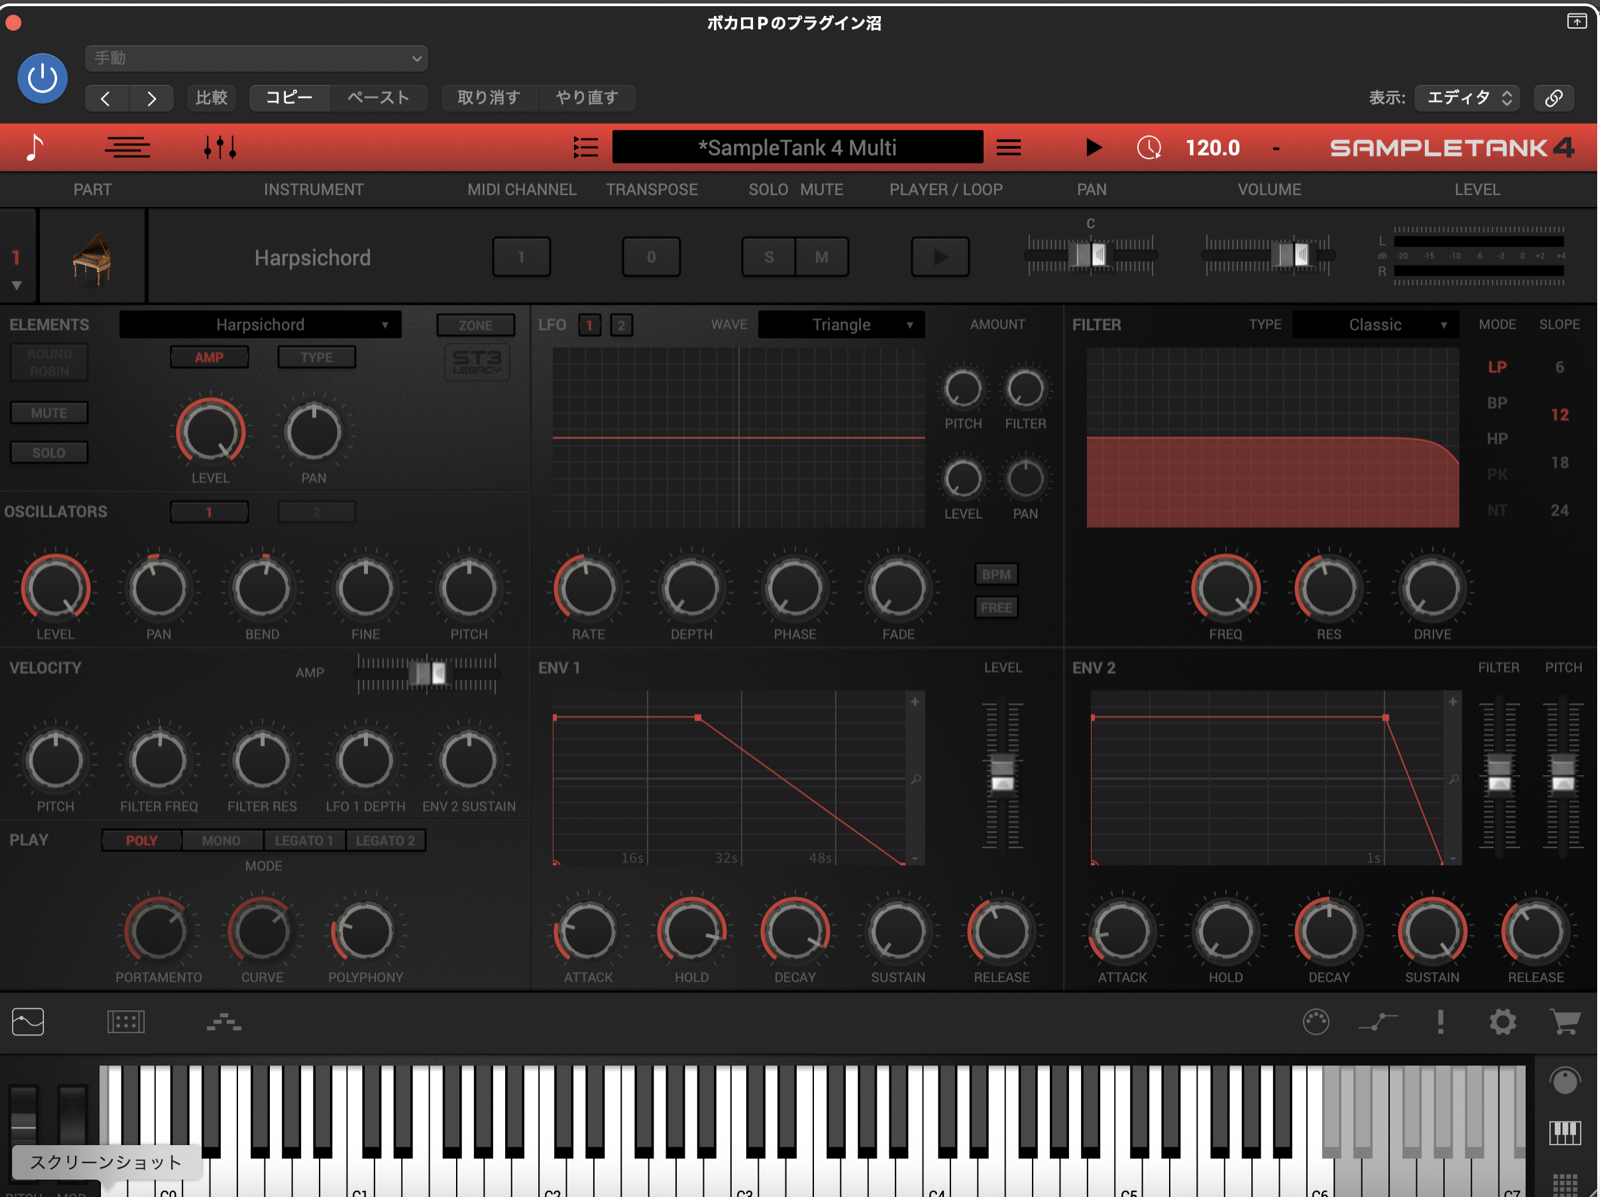The image size is (1600, 1197).
Task: Click the Paste (ペースト) button
Action: point(378,98)
